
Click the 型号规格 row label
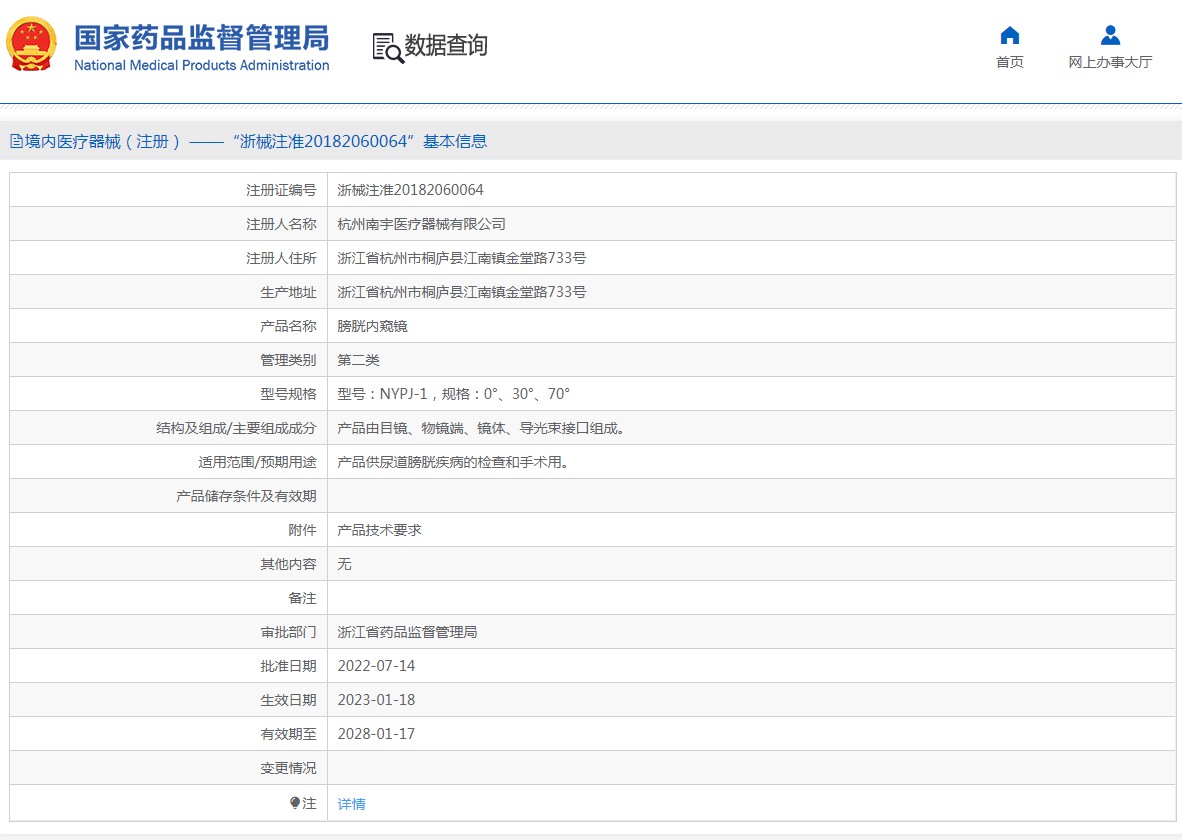[288, 394]
